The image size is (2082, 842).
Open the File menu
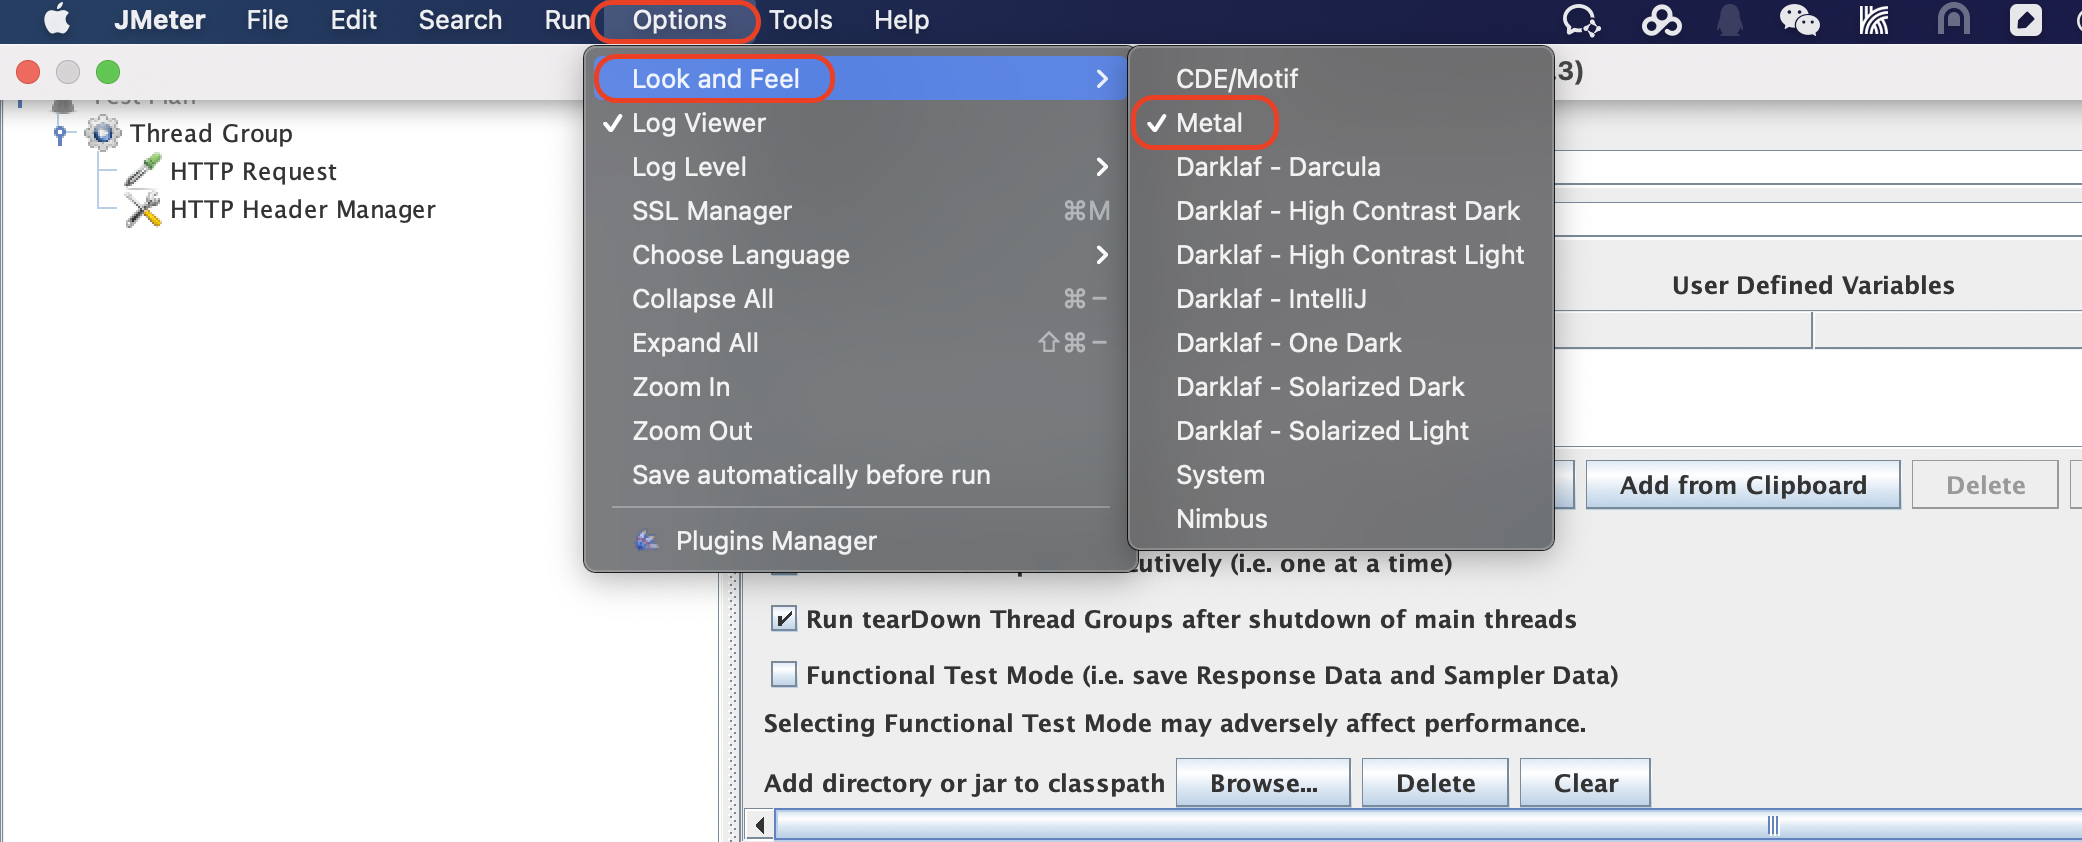coord(267,20)
